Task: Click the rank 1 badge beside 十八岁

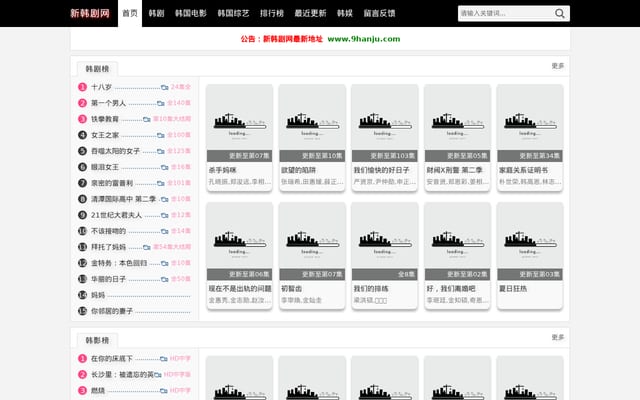Action: click(x=82, y=87)
